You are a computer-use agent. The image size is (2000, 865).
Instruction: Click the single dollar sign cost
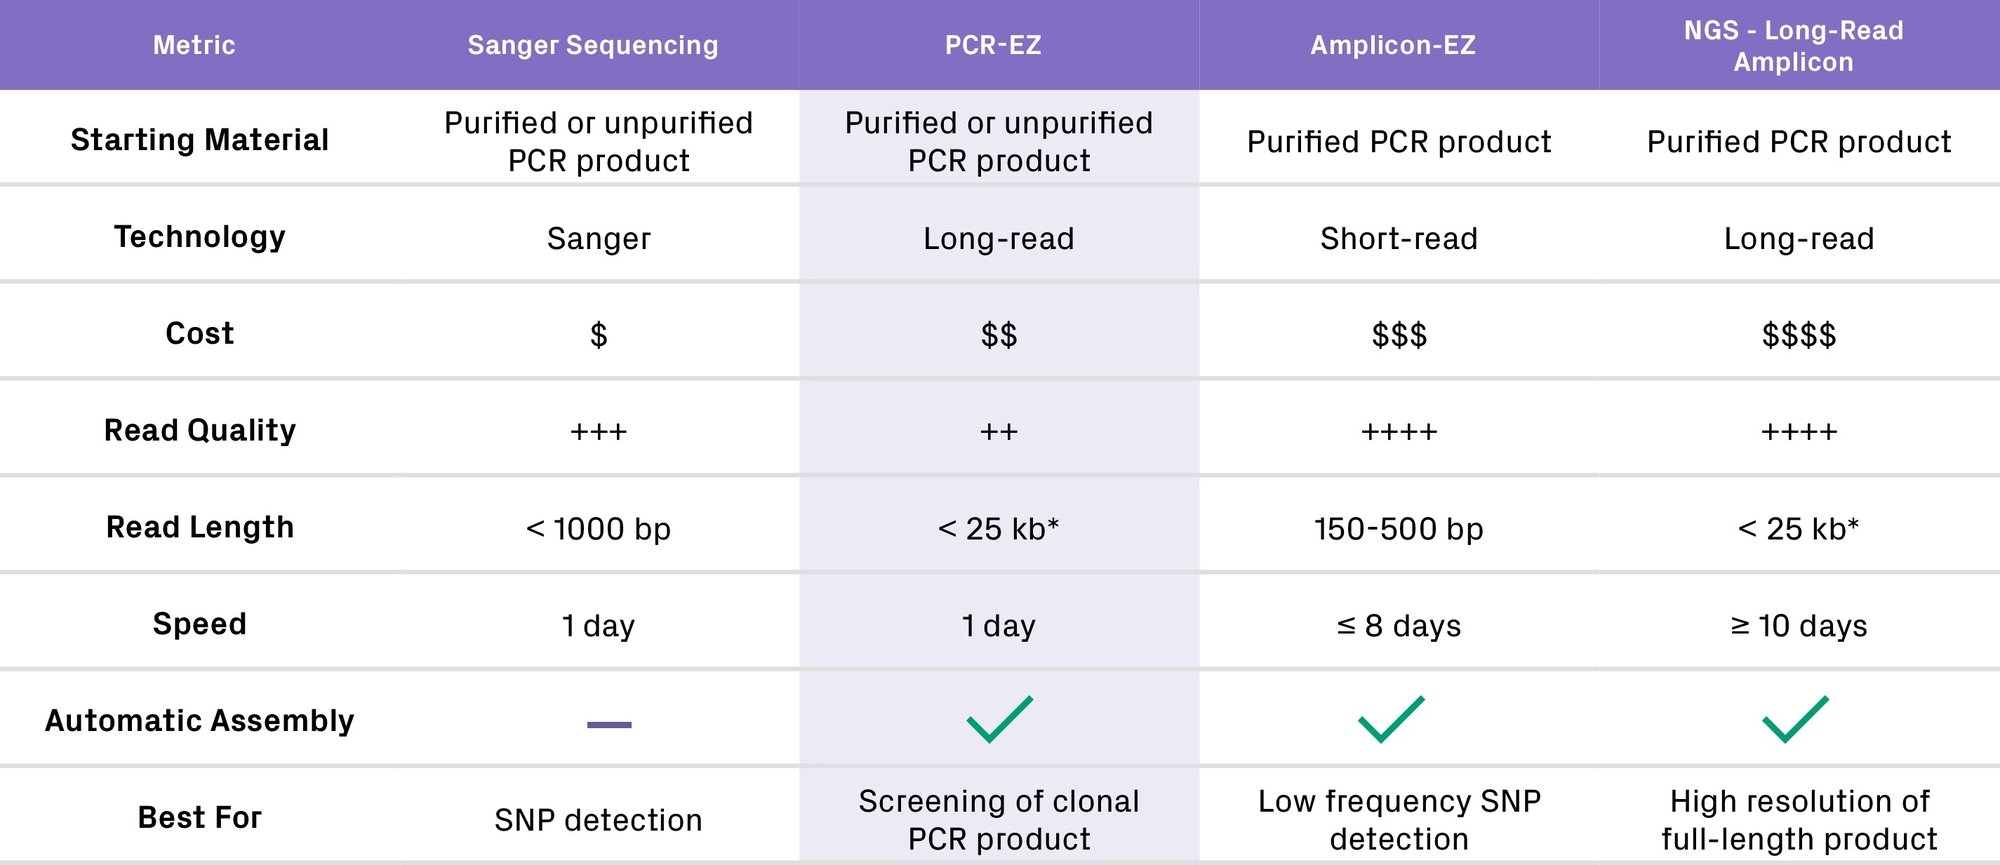599,334
